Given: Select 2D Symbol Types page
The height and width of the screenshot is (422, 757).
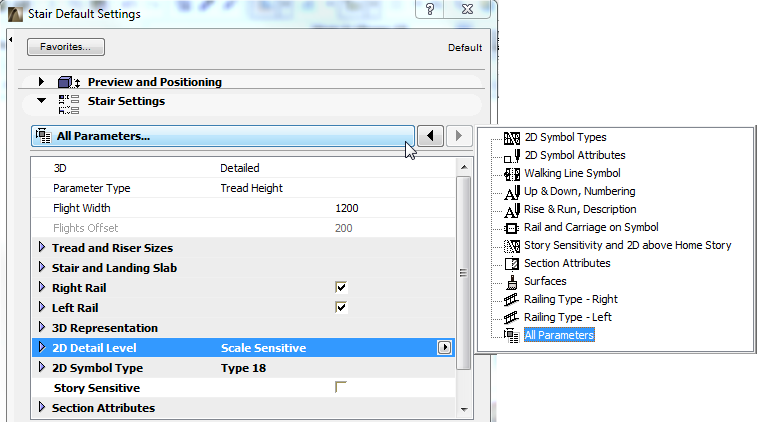Looking at the screenshot, I should coord(565,138).
